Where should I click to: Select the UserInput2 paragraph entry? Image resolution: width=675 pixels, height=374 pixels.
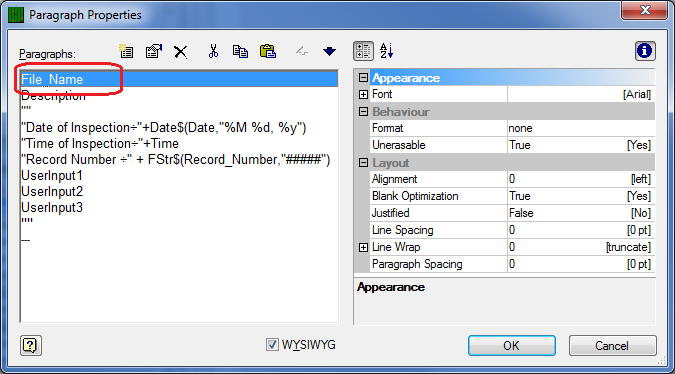coord(52,192)
